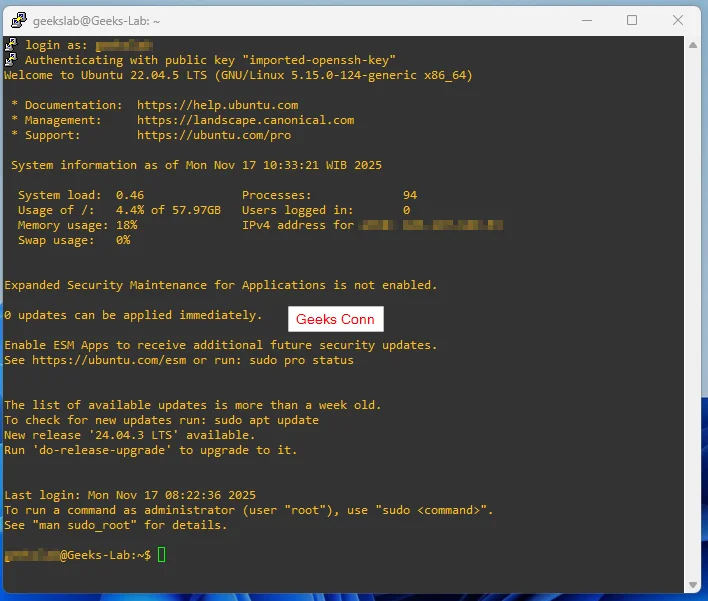Click the https://landscape.canonical.com URL

(x=246, y=120)
